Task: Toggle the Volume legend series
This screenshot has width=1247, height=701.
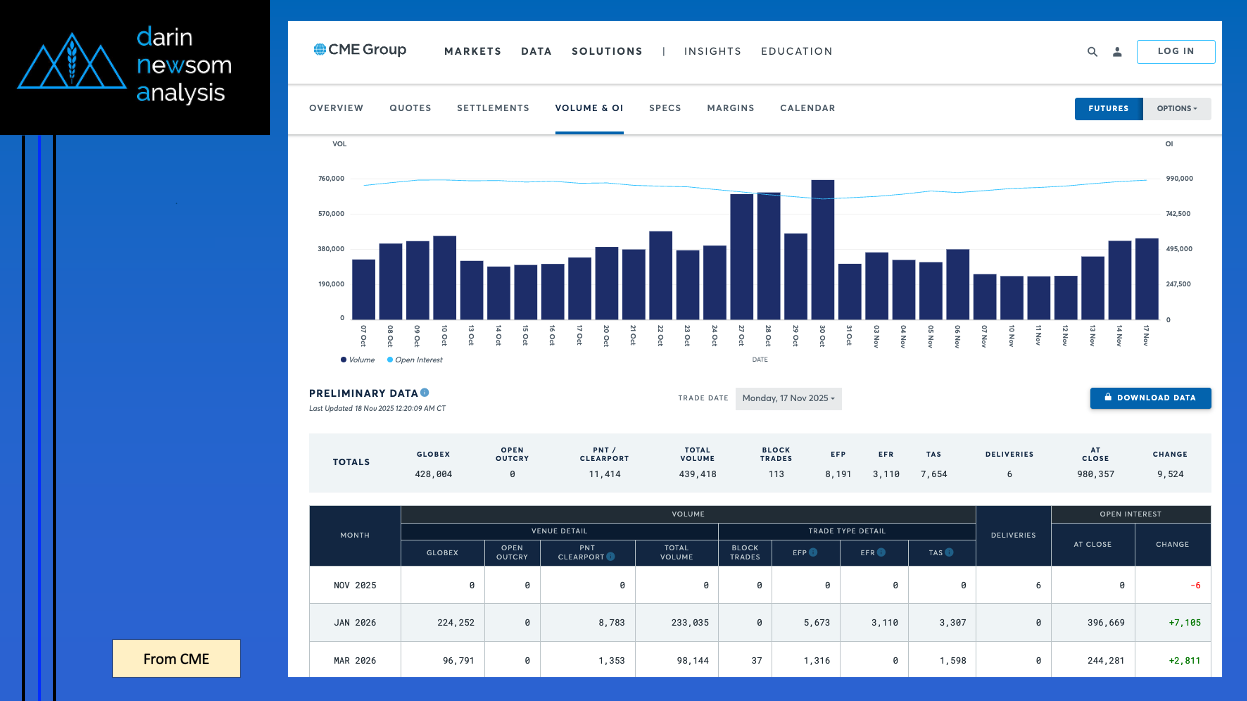Action: click(x=357, y=360)
